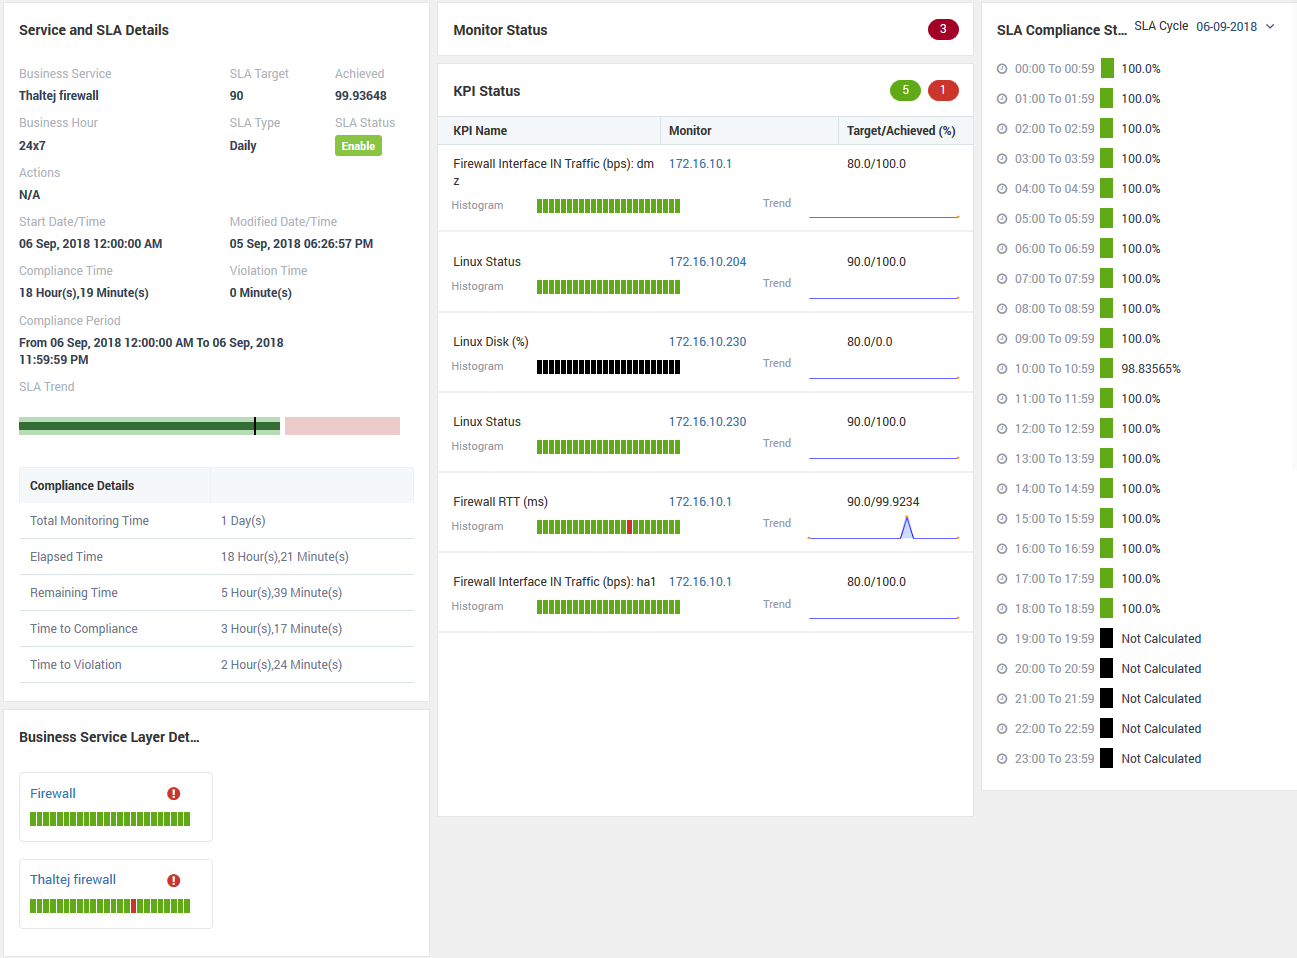Select Time to Compliance 3 Hour(s),17 Minute(s) value
The image size is (1297, 958).
pos(281,629)
